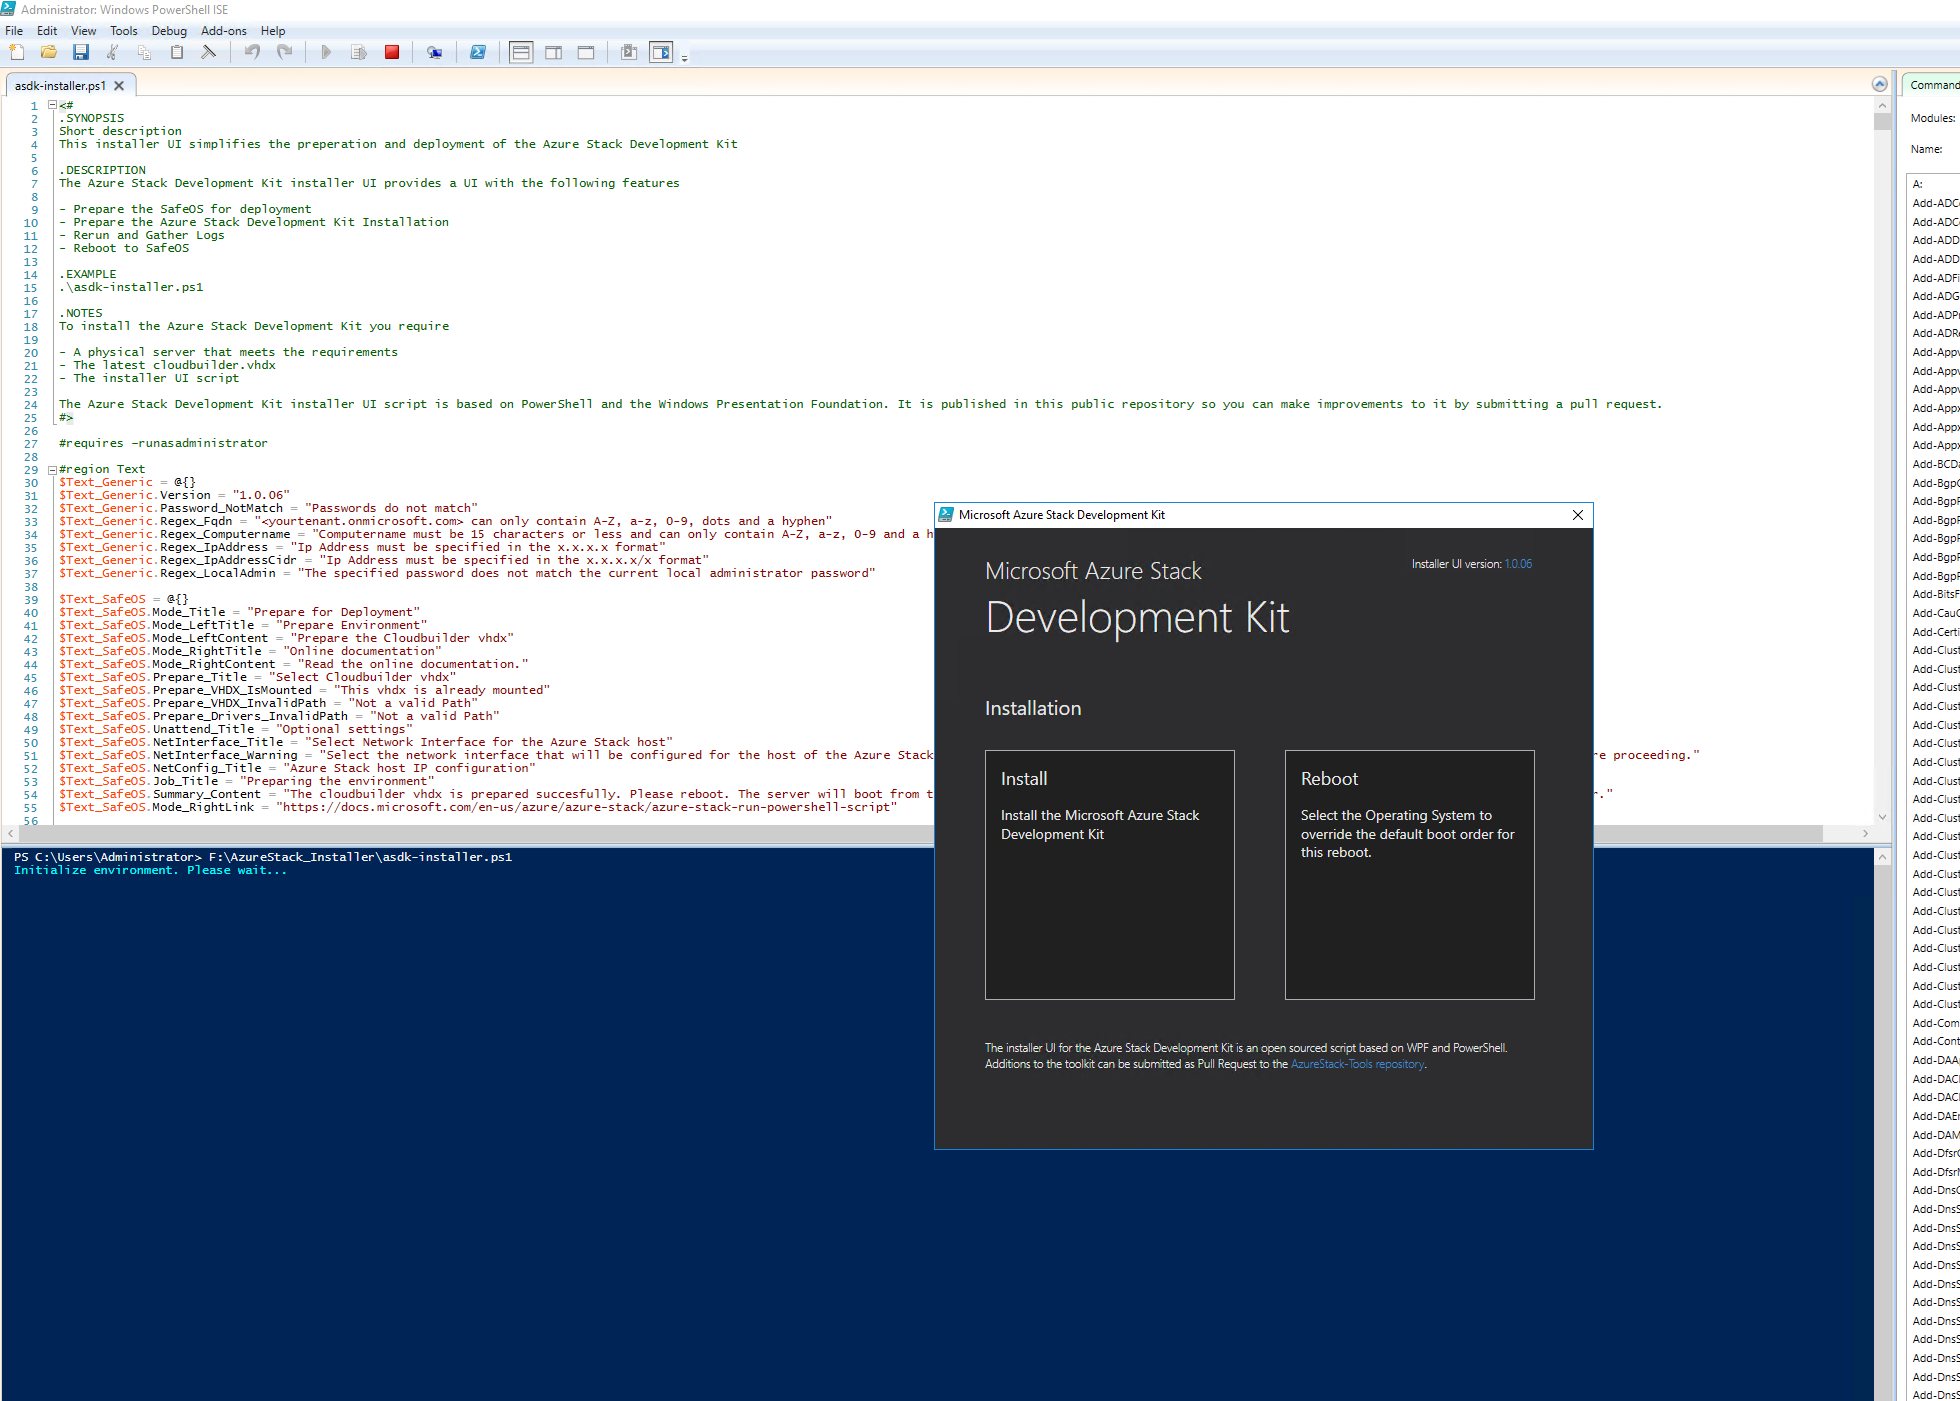Click the Cut scissors icon
The width and height of the screenshot is (1960, 1401).
click(x=112, y=52)
